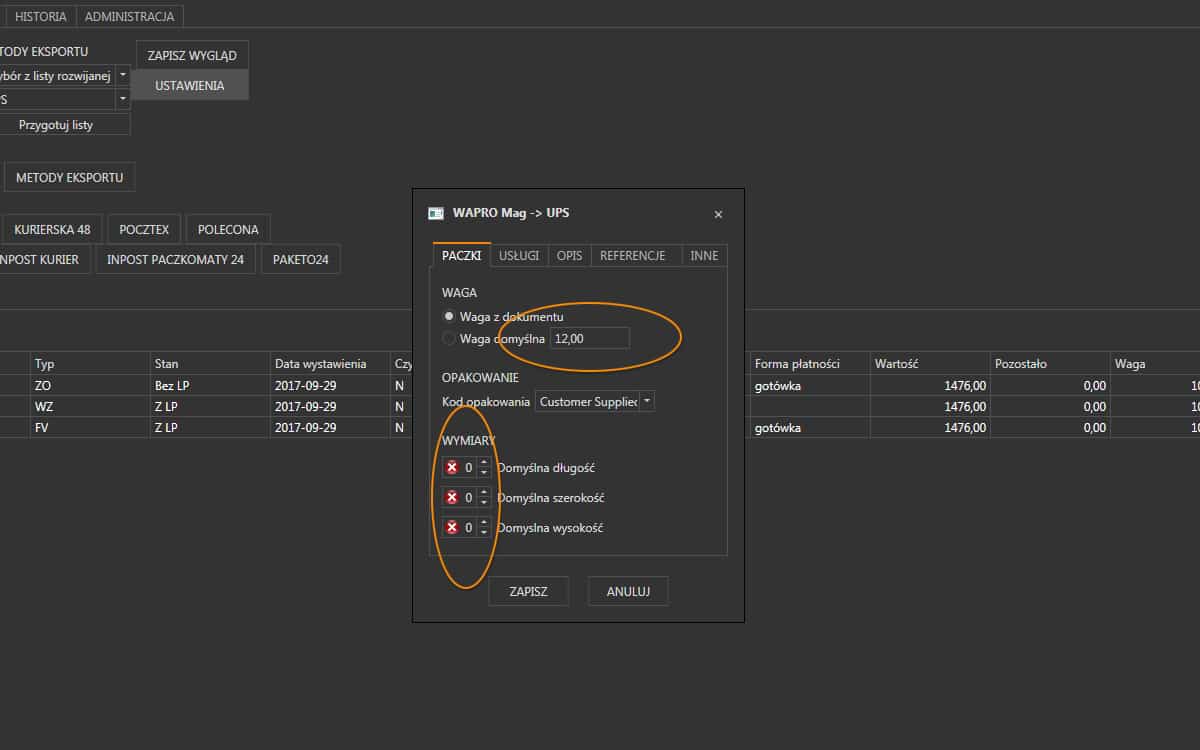1200x750 pixels.
Task: Choose INPOST PACZKOMATY 24
Action: pyautogui.click(x=176, y=259)
